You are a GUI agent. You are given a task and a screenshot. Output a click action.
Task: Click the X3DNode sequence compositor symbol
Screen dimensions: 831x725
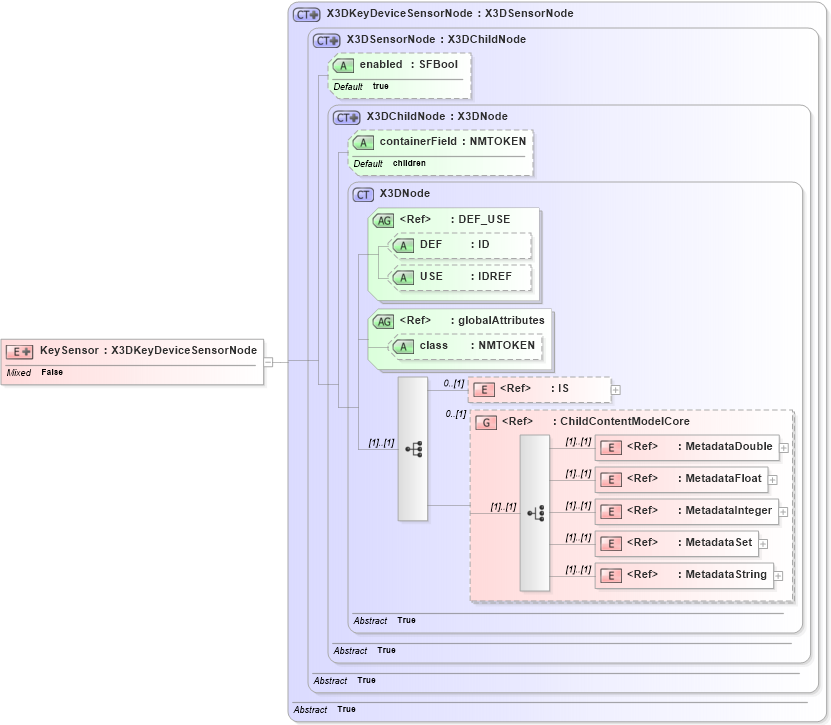click(413, 449)
